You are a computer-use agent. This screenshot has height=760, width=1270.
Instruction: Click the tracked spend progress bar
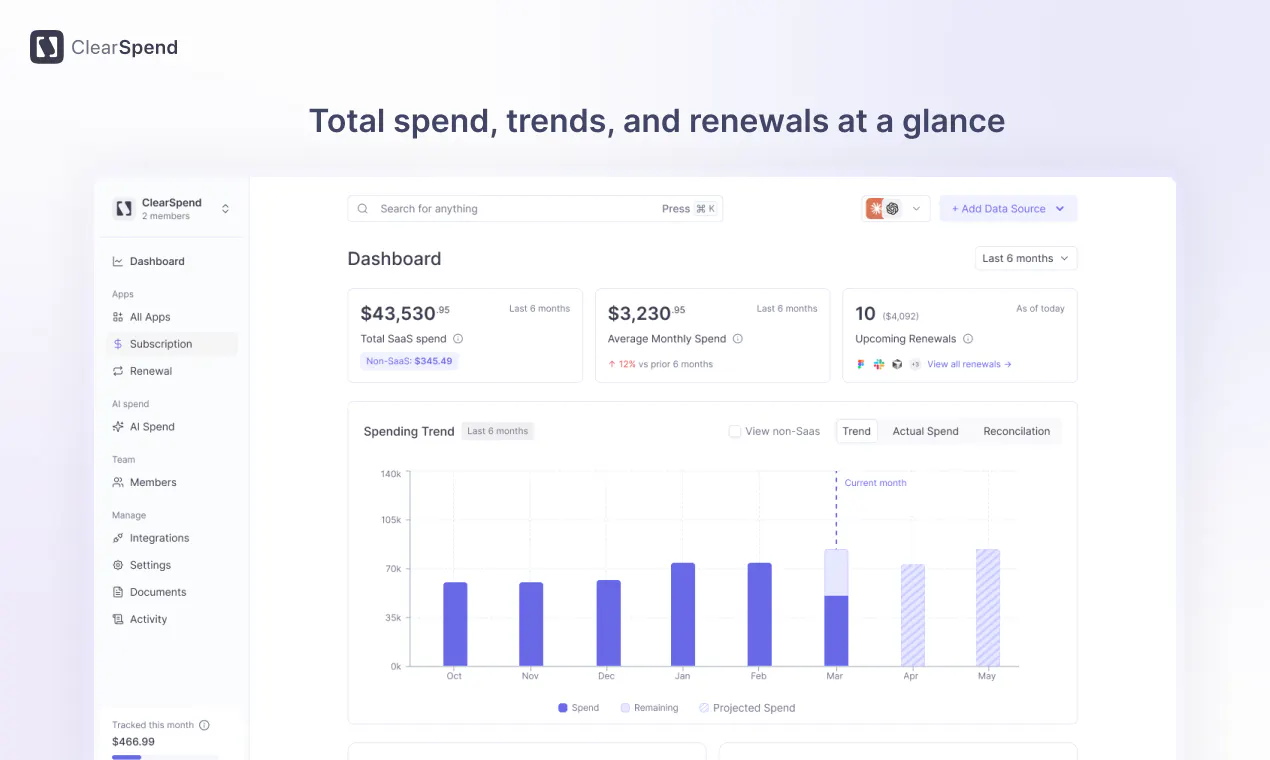point(165,757)
